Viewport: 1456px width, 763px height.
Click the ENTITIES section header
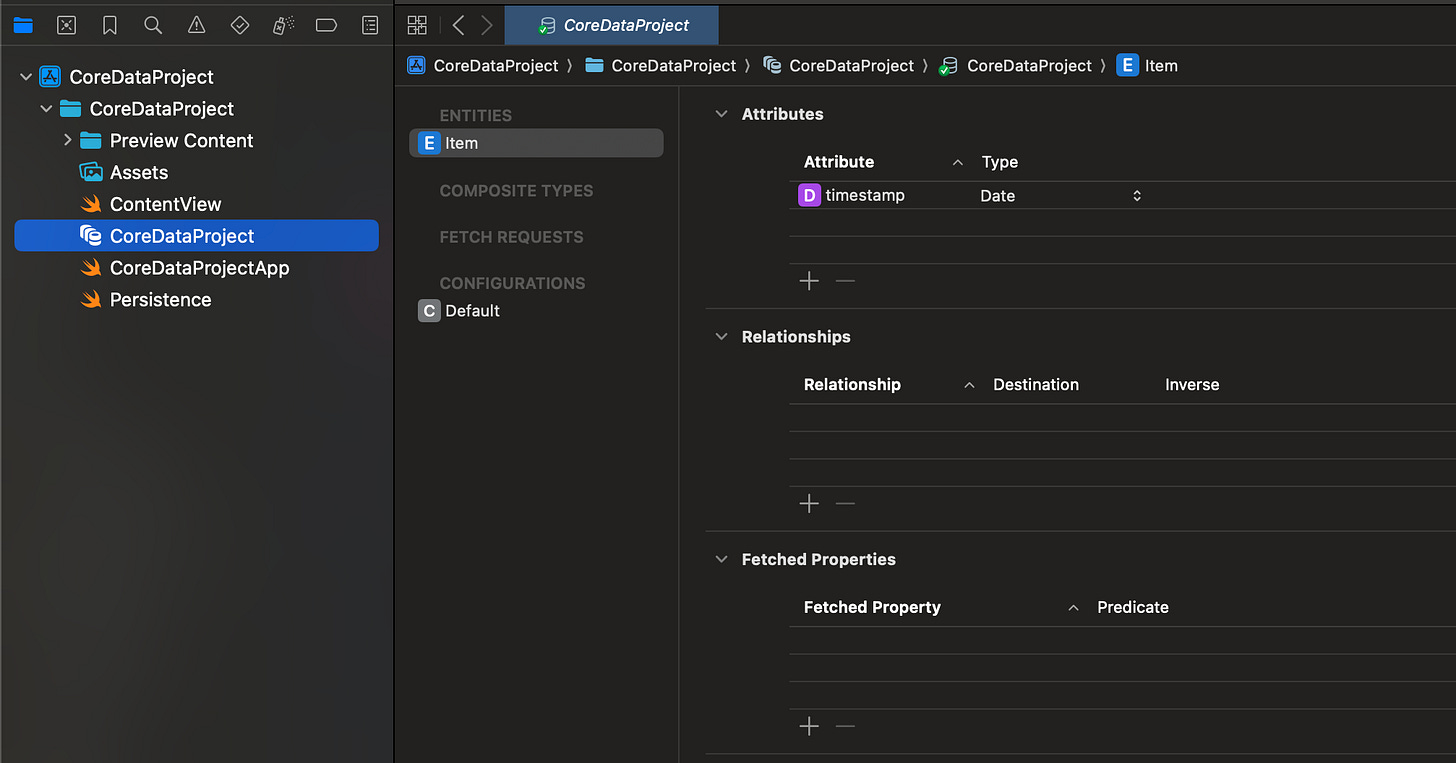pos(476,116)
